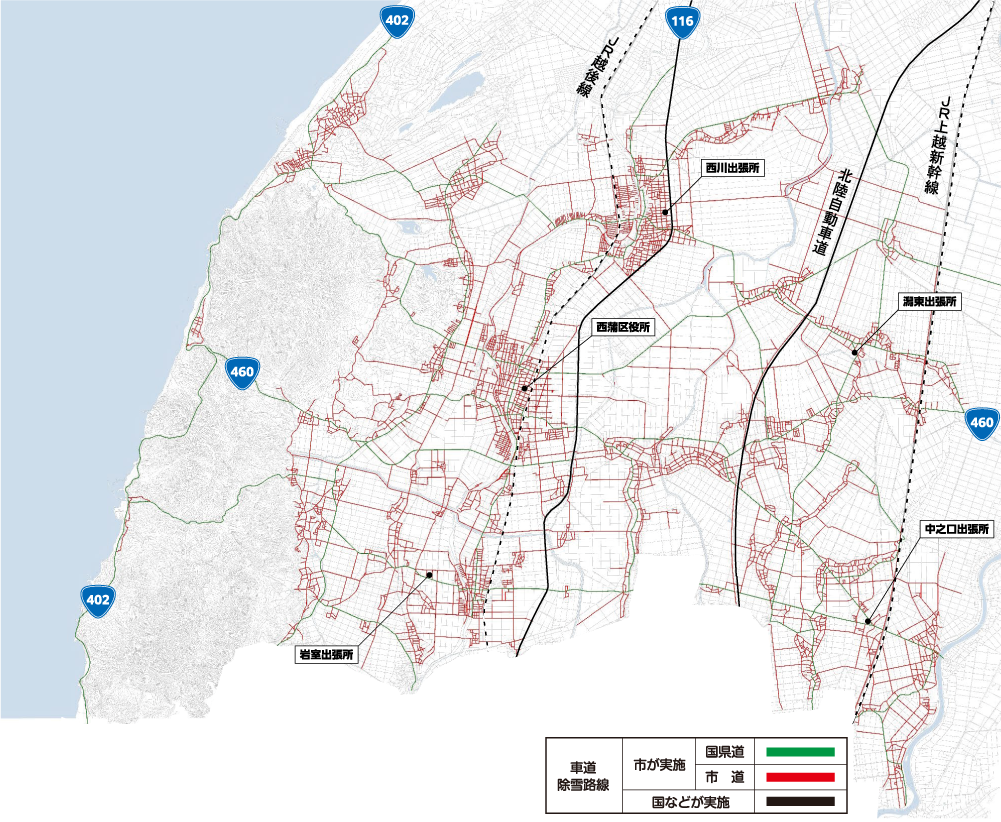
Task: Click the route 402 shield on southern coast
Action: (98, 601)
